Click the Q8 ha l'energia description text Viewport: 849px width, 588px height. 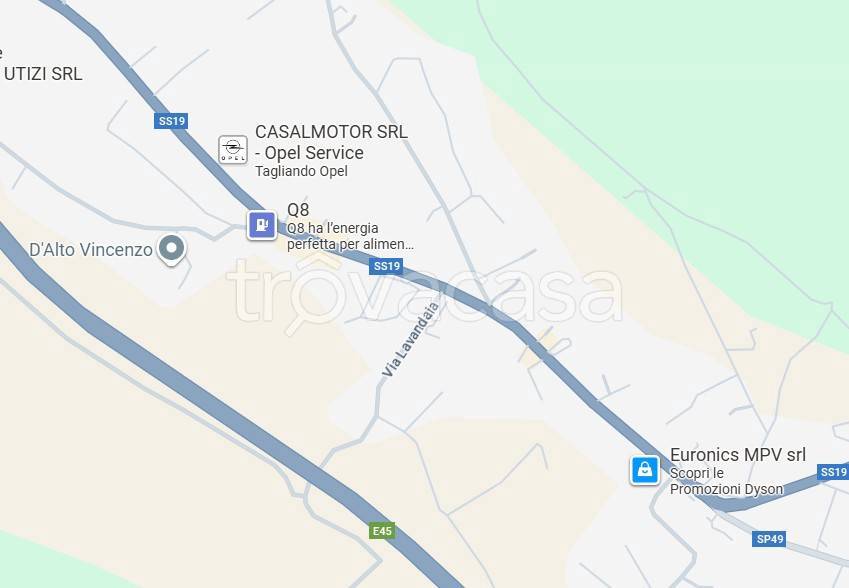pos(350,236)
